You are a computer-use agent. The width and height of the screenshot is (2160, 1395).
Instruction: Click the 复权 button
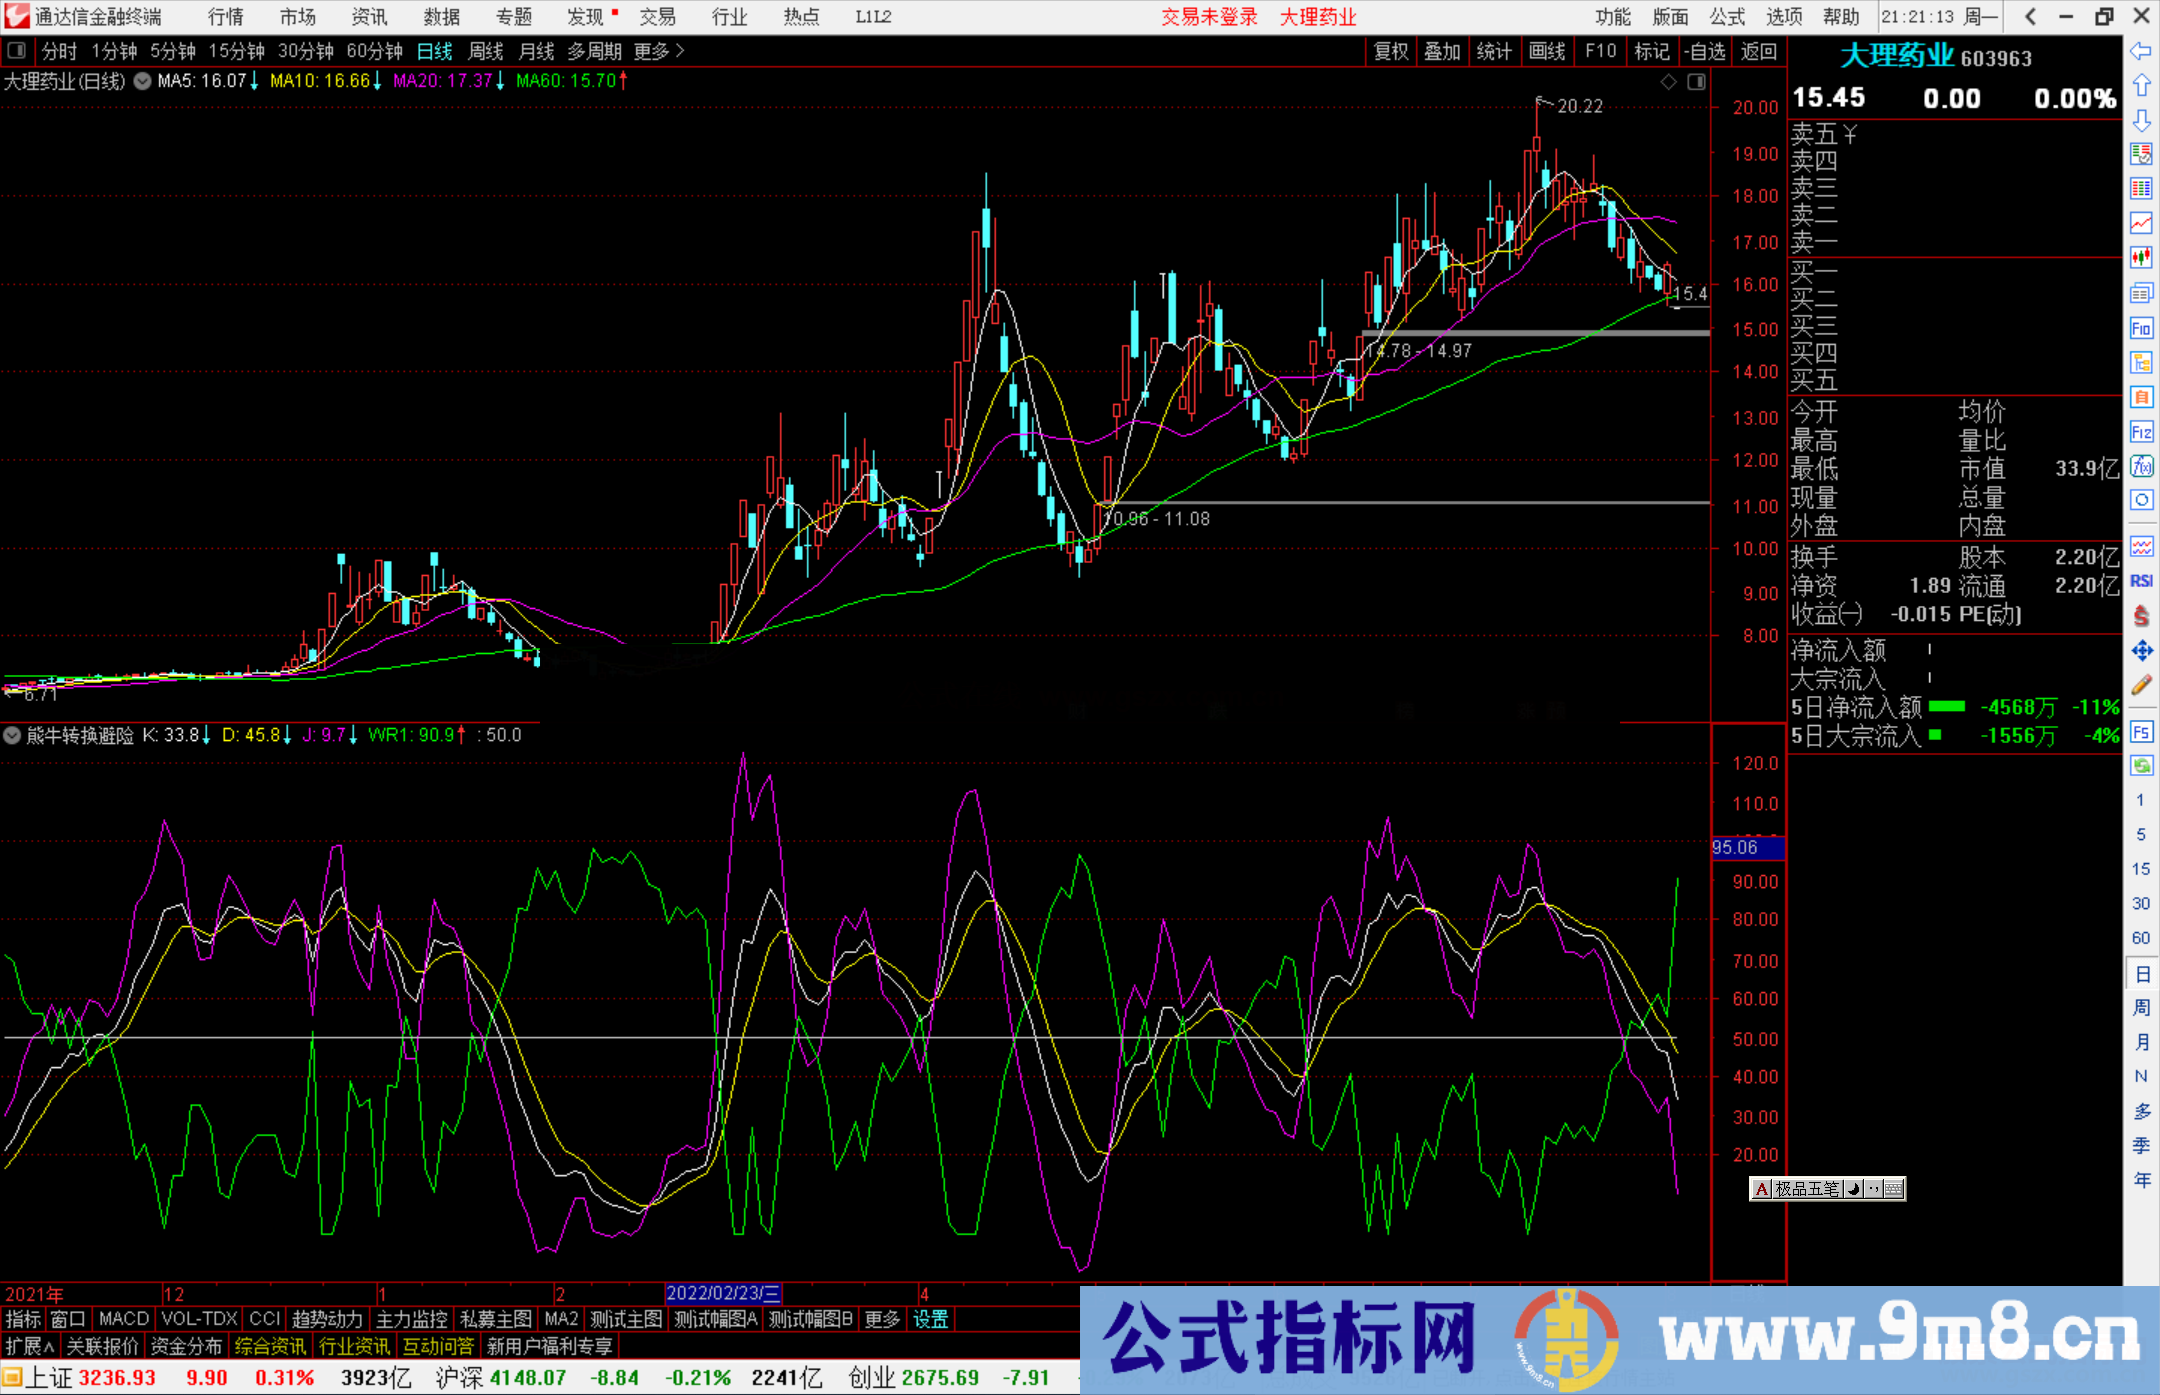tap(1390, 51)
